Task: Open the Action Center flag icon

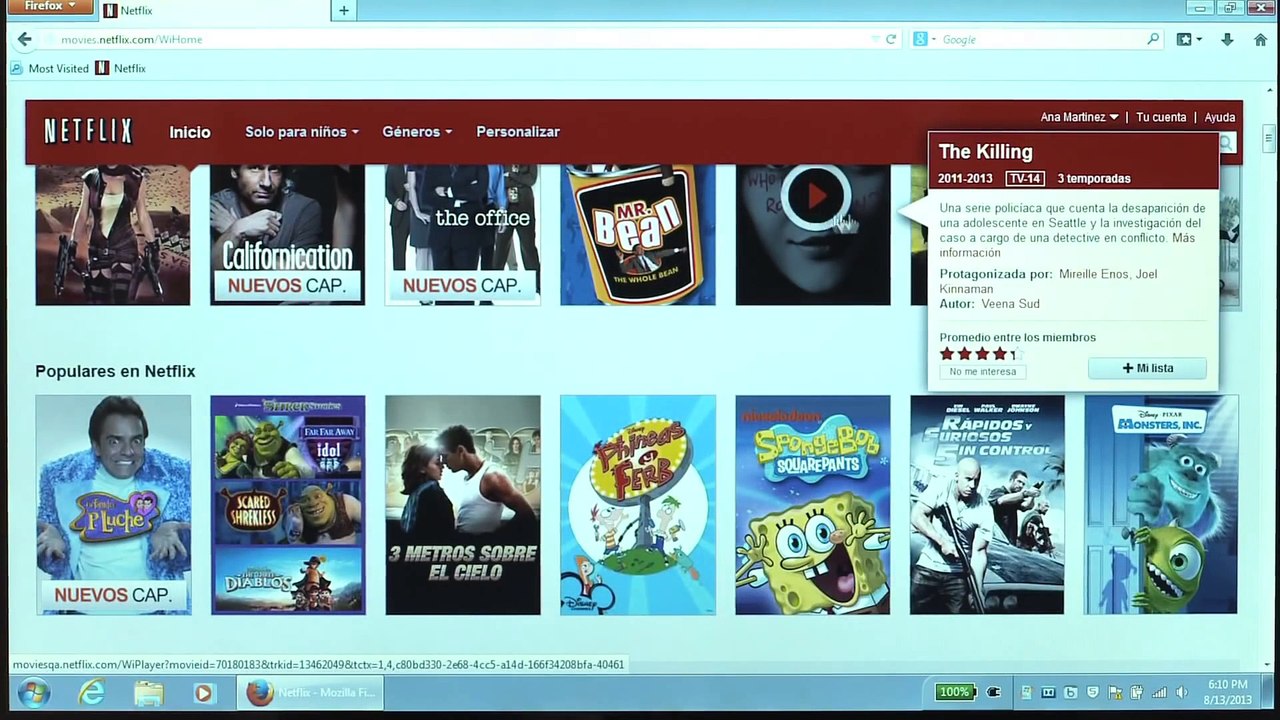Action: (1115, 692)
